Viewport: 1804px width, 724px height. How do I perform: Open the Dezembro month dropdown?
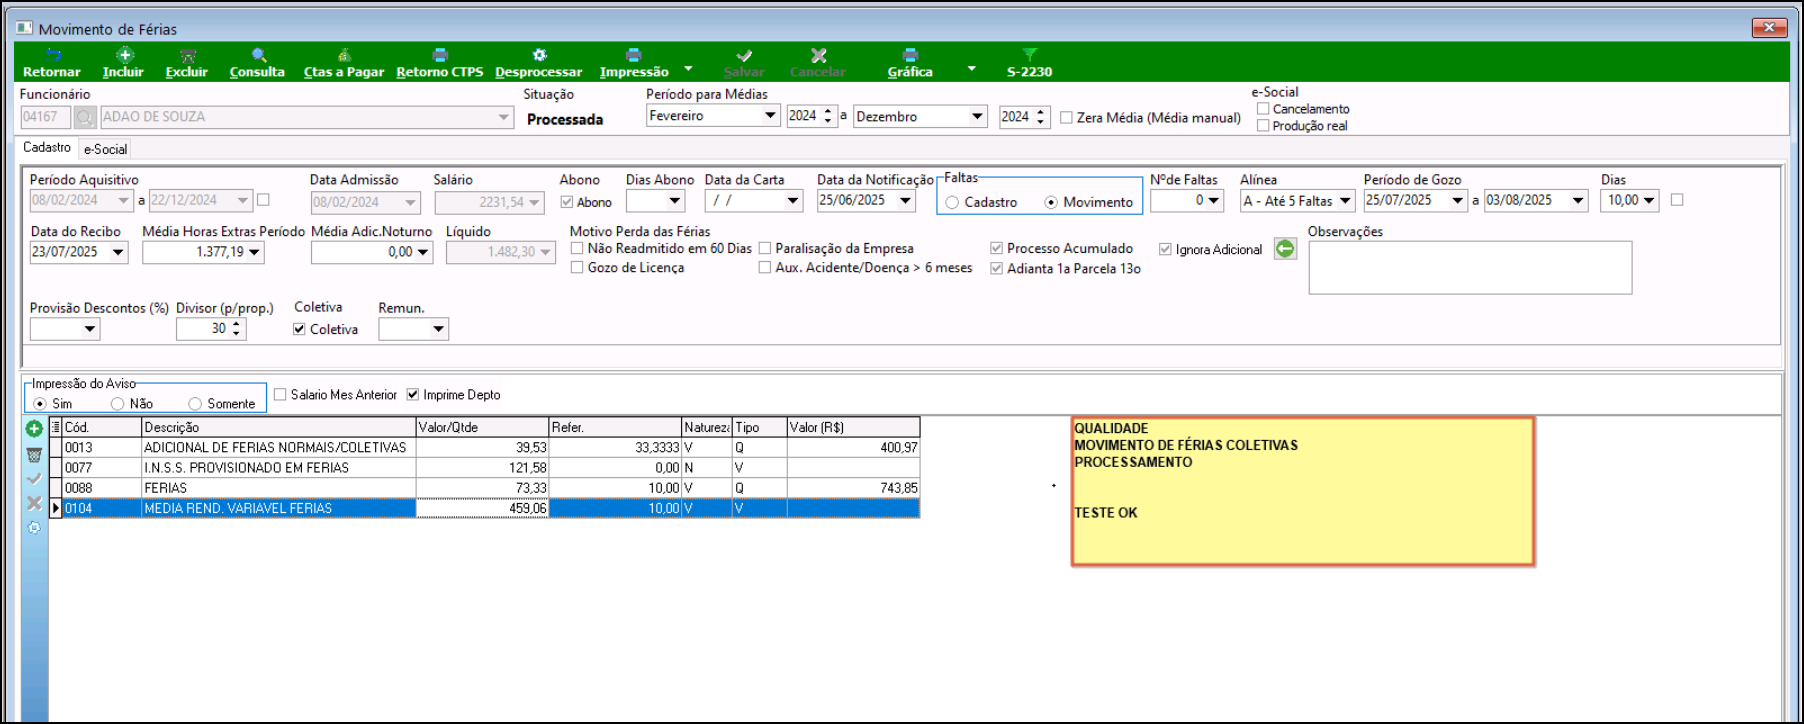coord(977,116)
